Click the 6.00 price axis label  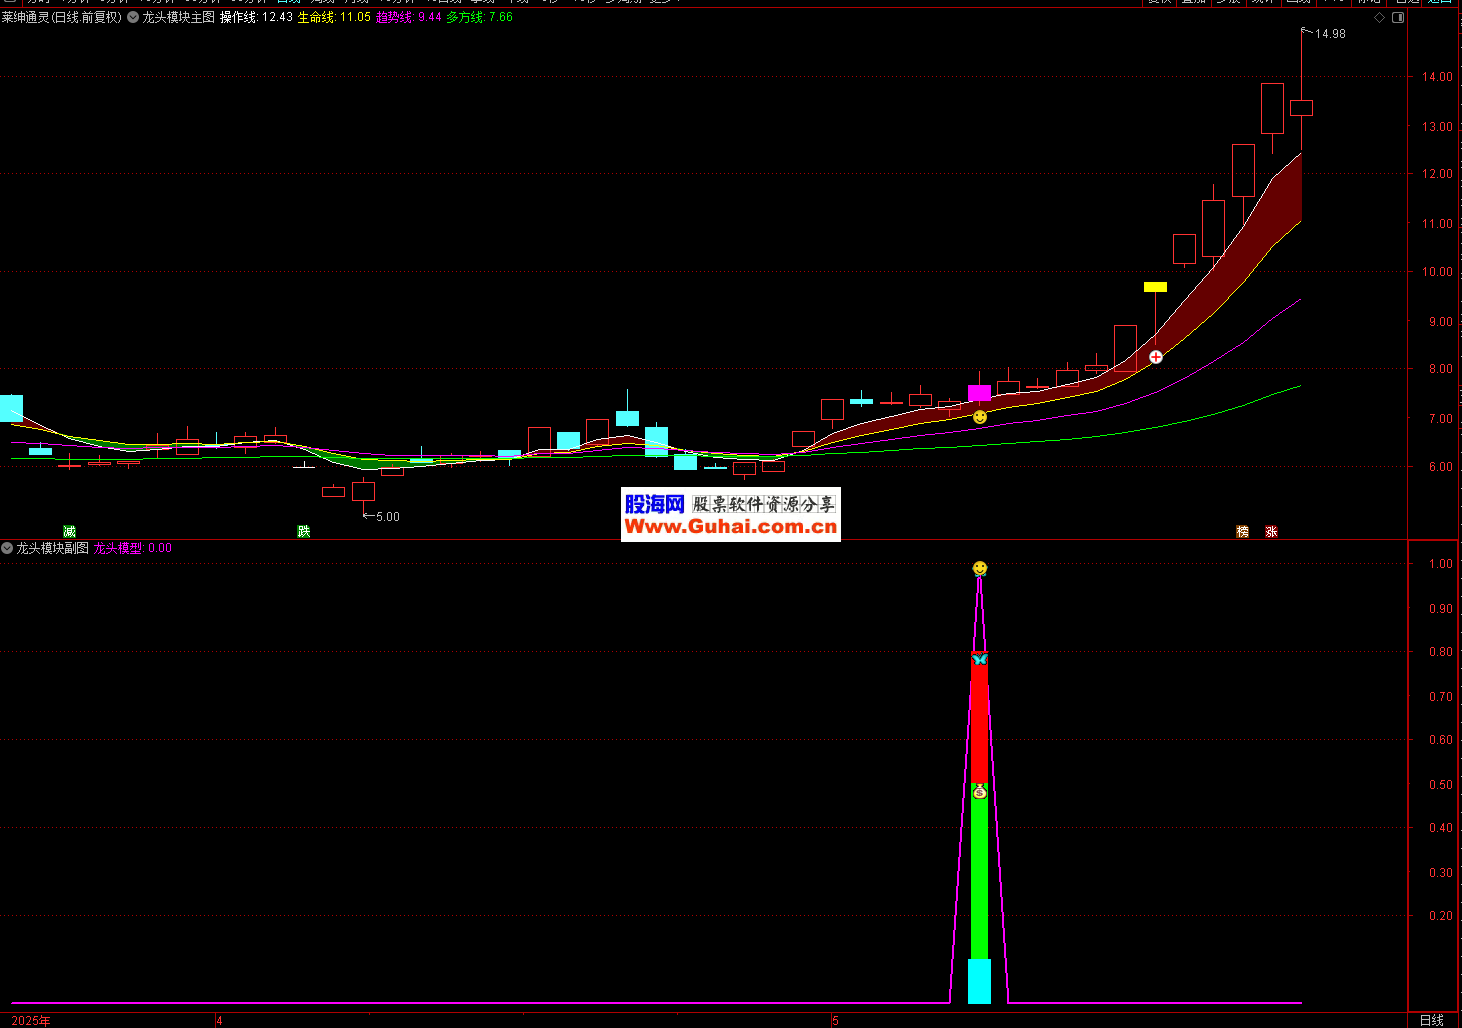pyautogui.click(x=1440, y=467)
